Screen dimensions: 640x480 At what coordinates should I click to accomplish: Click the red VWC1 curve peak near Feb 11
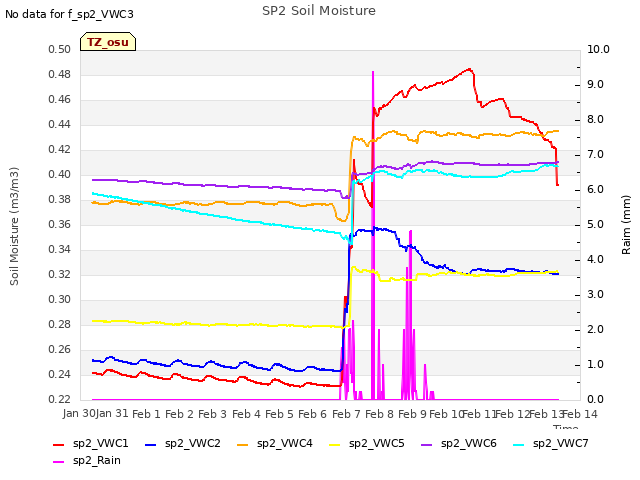point(469,69)
